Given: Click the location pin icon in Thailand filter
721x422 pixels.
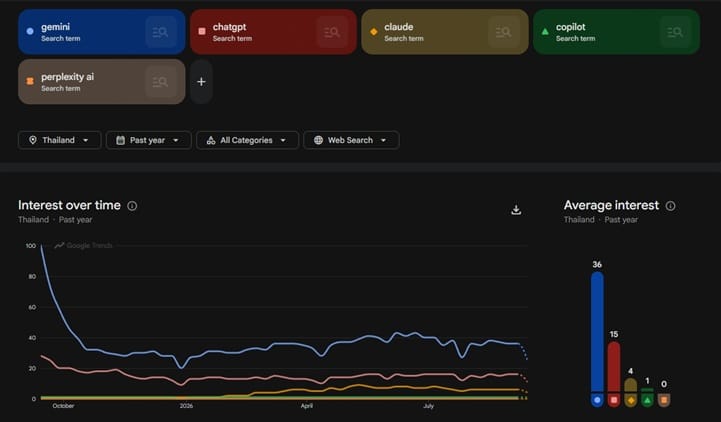Looking at the screenshot, I should [33, 140].
